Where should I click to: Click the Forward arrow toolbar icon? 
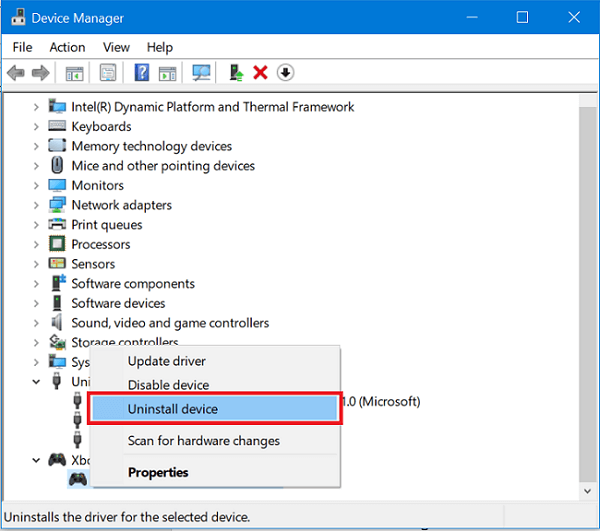(x=40, y=73)
